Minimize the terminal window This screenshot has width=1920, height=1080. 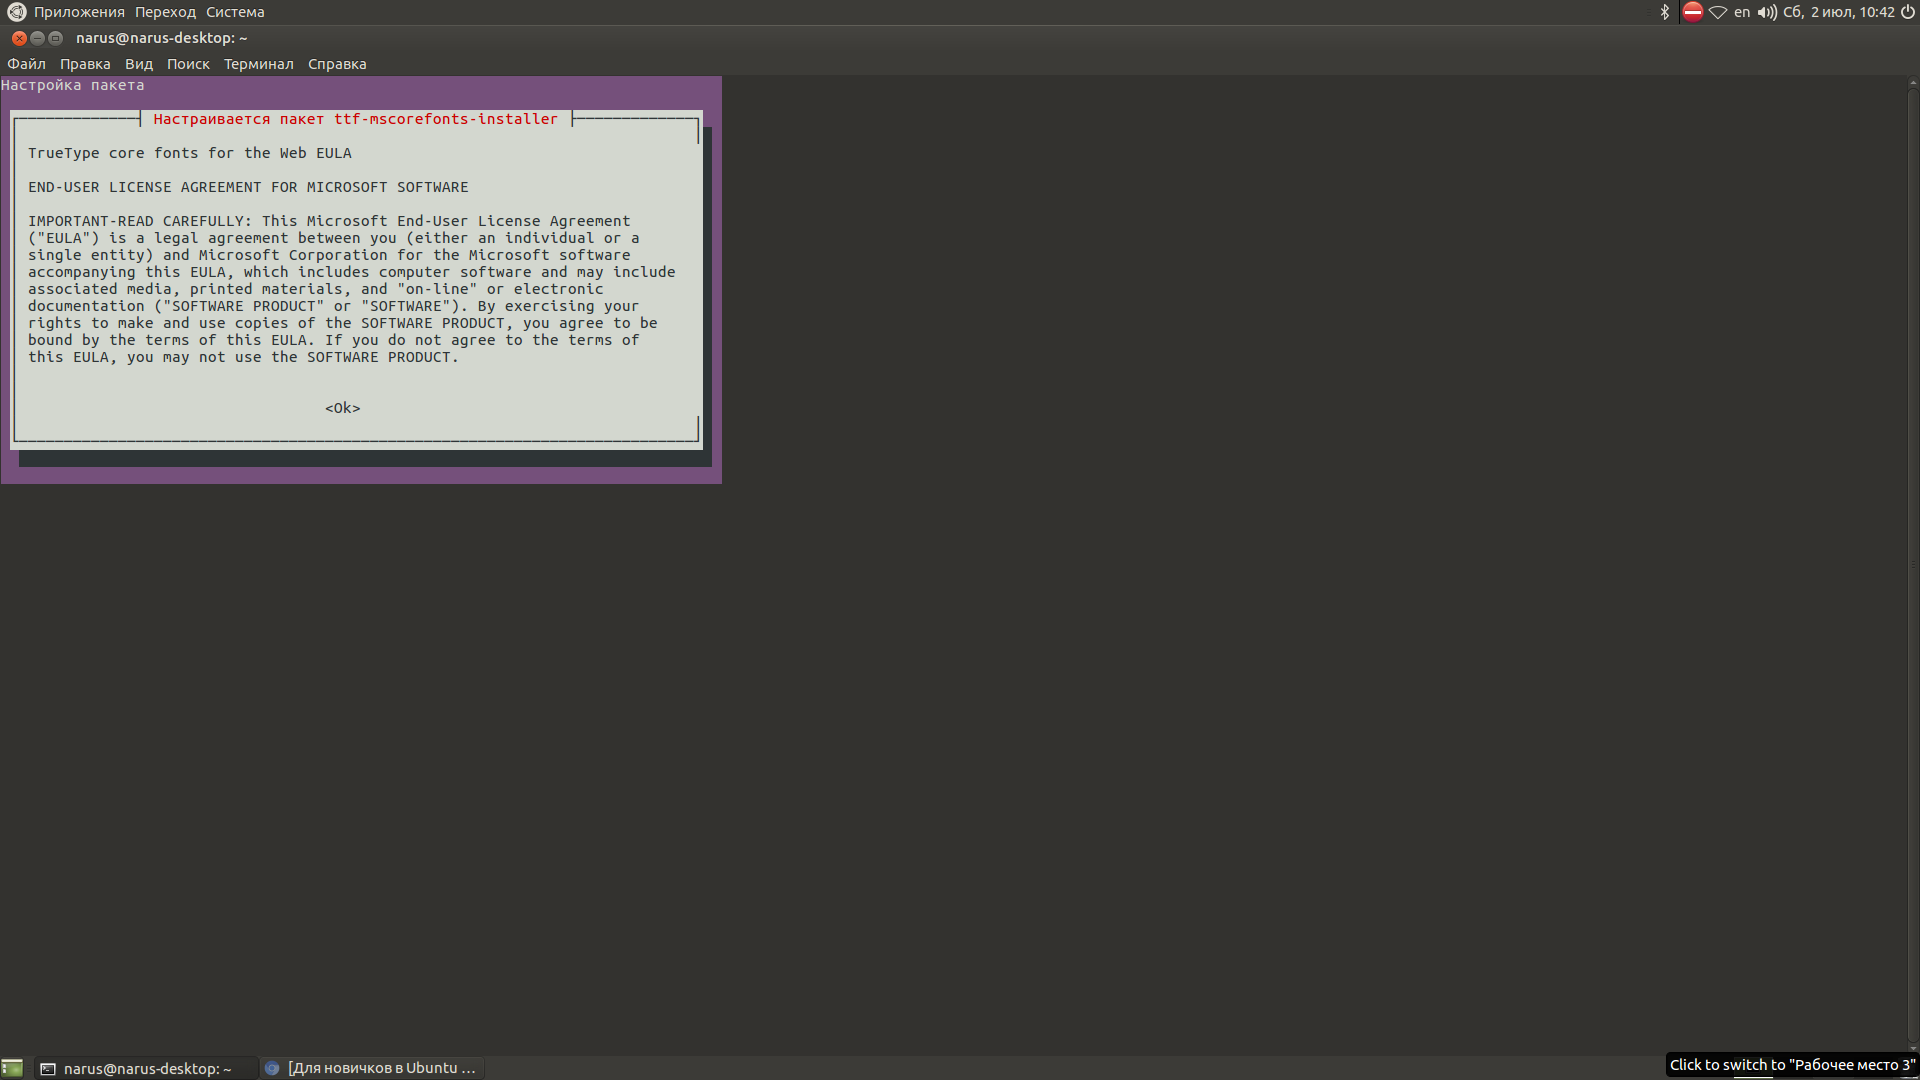tap(37, 38)
